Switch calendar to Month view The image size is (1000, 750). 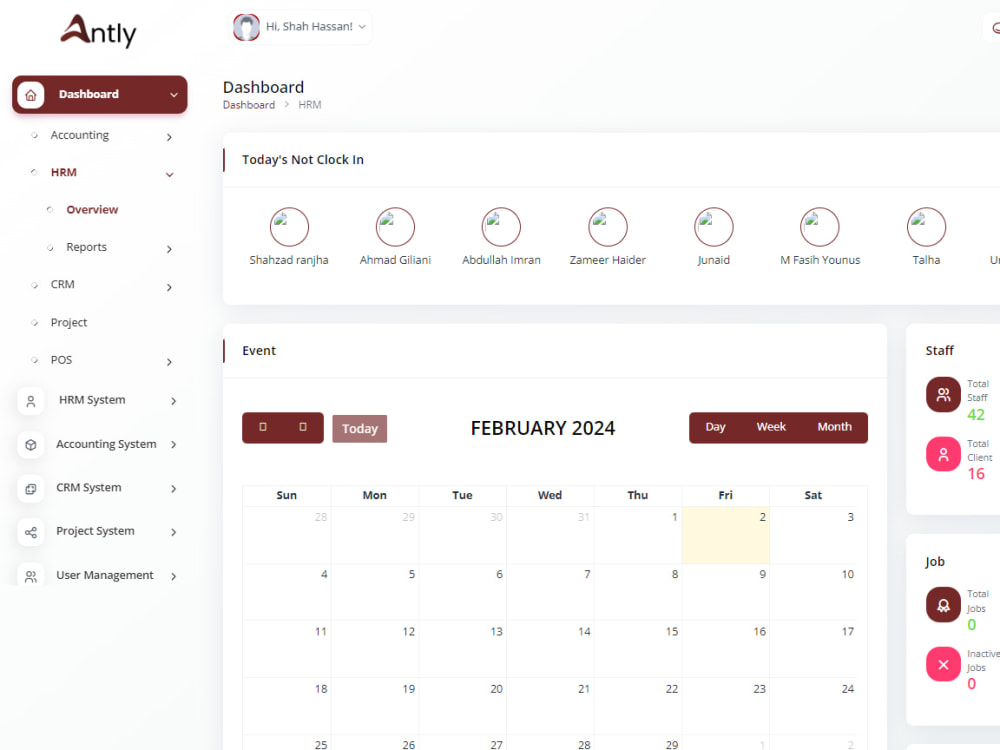834,427
